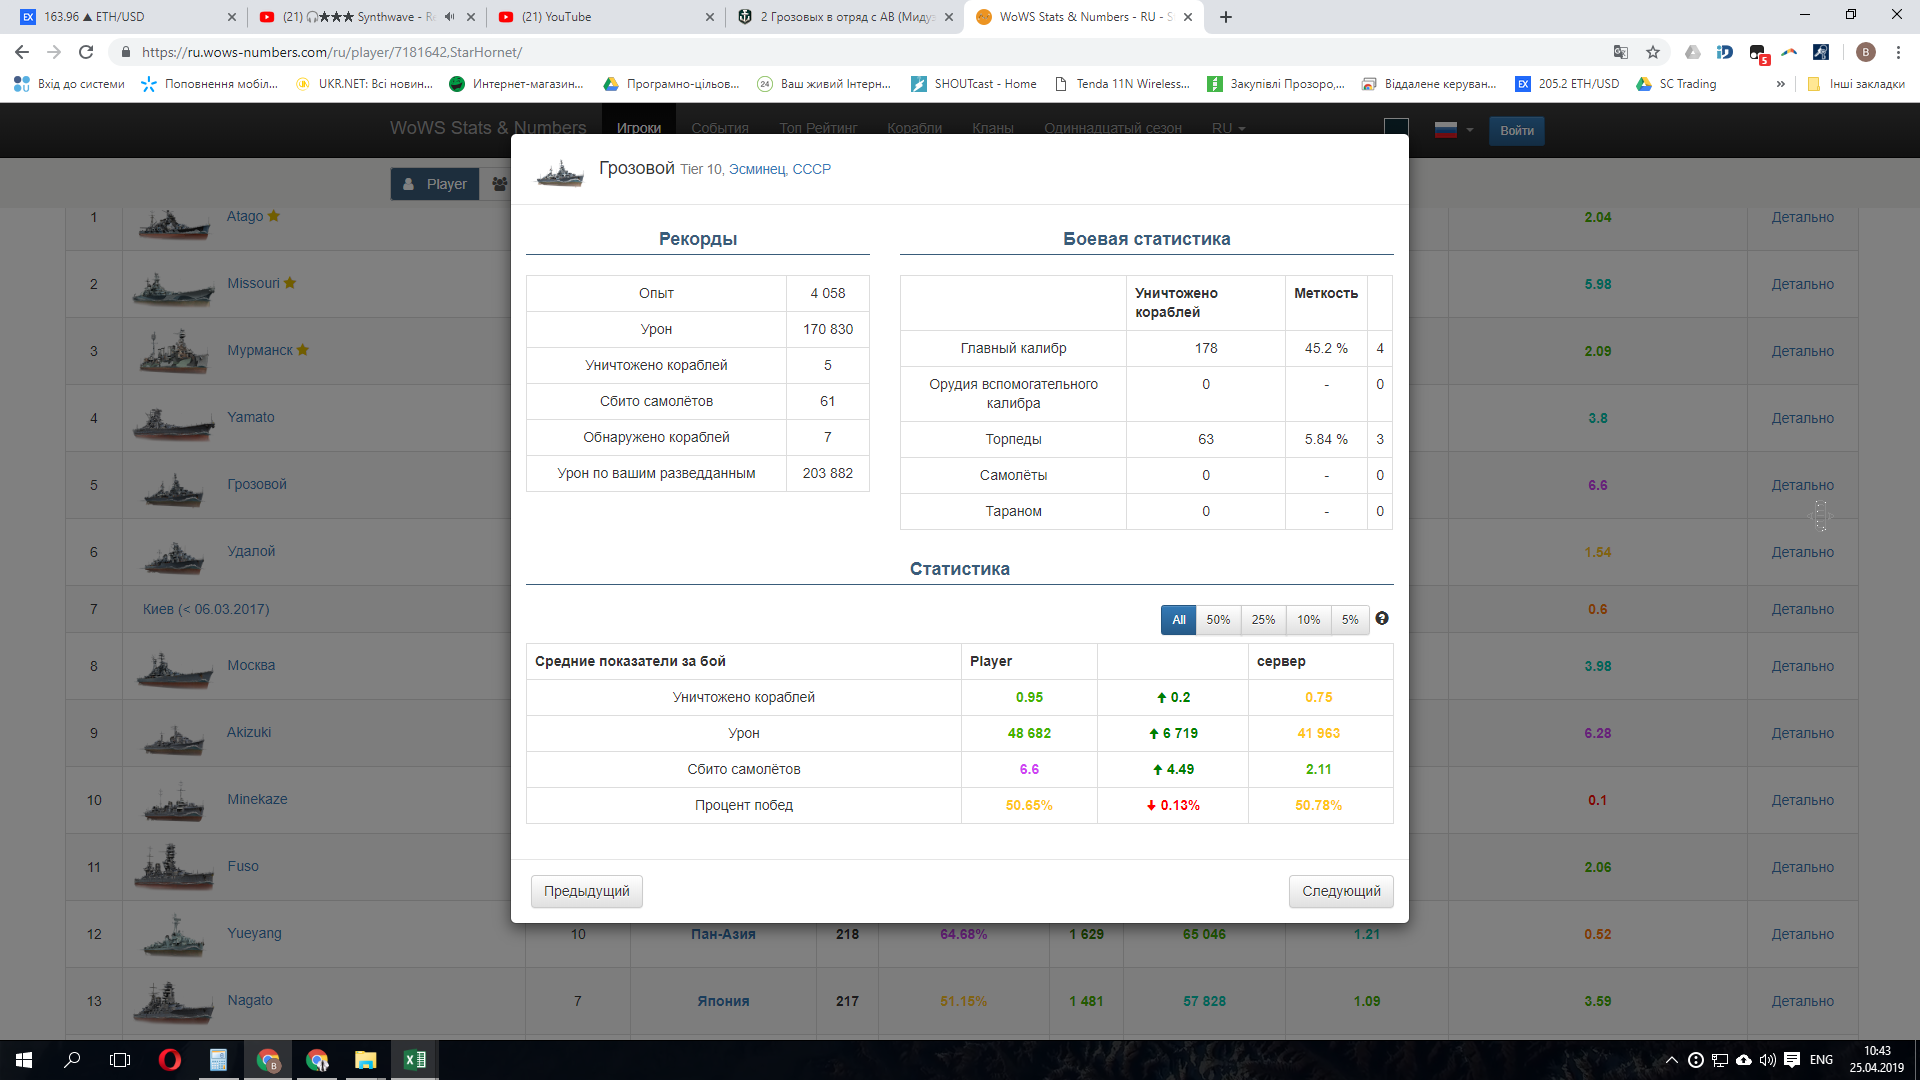Launch Opera from the taskbar
The image size is (1920, 1080).
169,1060
